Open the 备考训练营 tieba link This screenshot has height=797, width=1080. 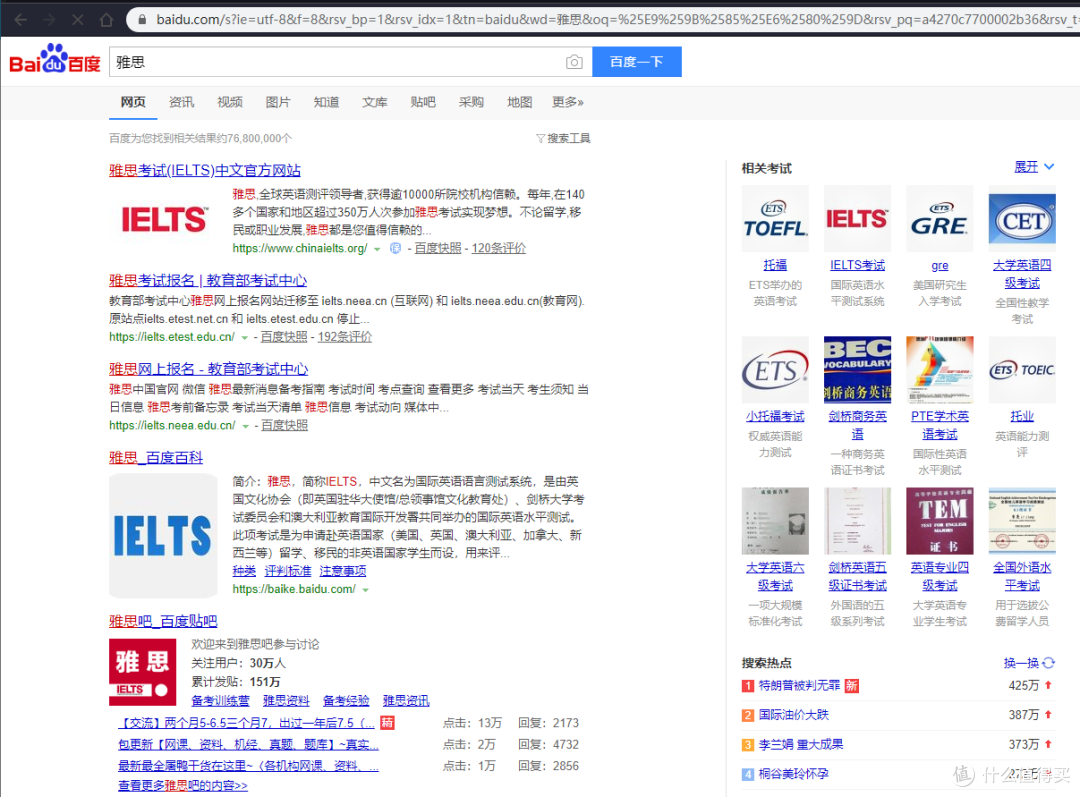pos(220,701)
